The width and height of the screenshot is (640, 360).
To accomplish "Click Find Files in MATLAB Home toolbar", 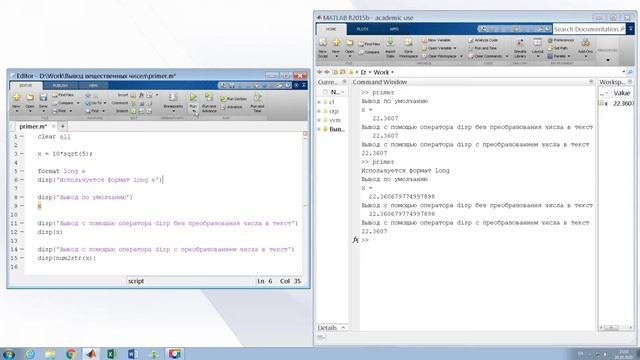I will [369, 44].
